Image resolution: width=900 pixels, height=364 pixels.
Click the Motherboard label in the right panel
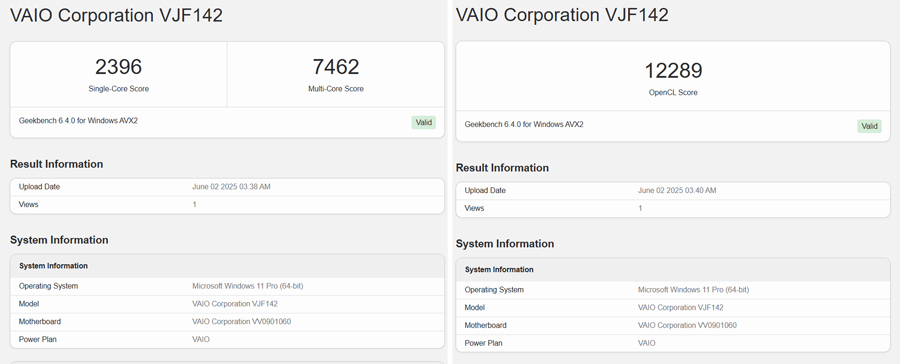coord(486,326)
